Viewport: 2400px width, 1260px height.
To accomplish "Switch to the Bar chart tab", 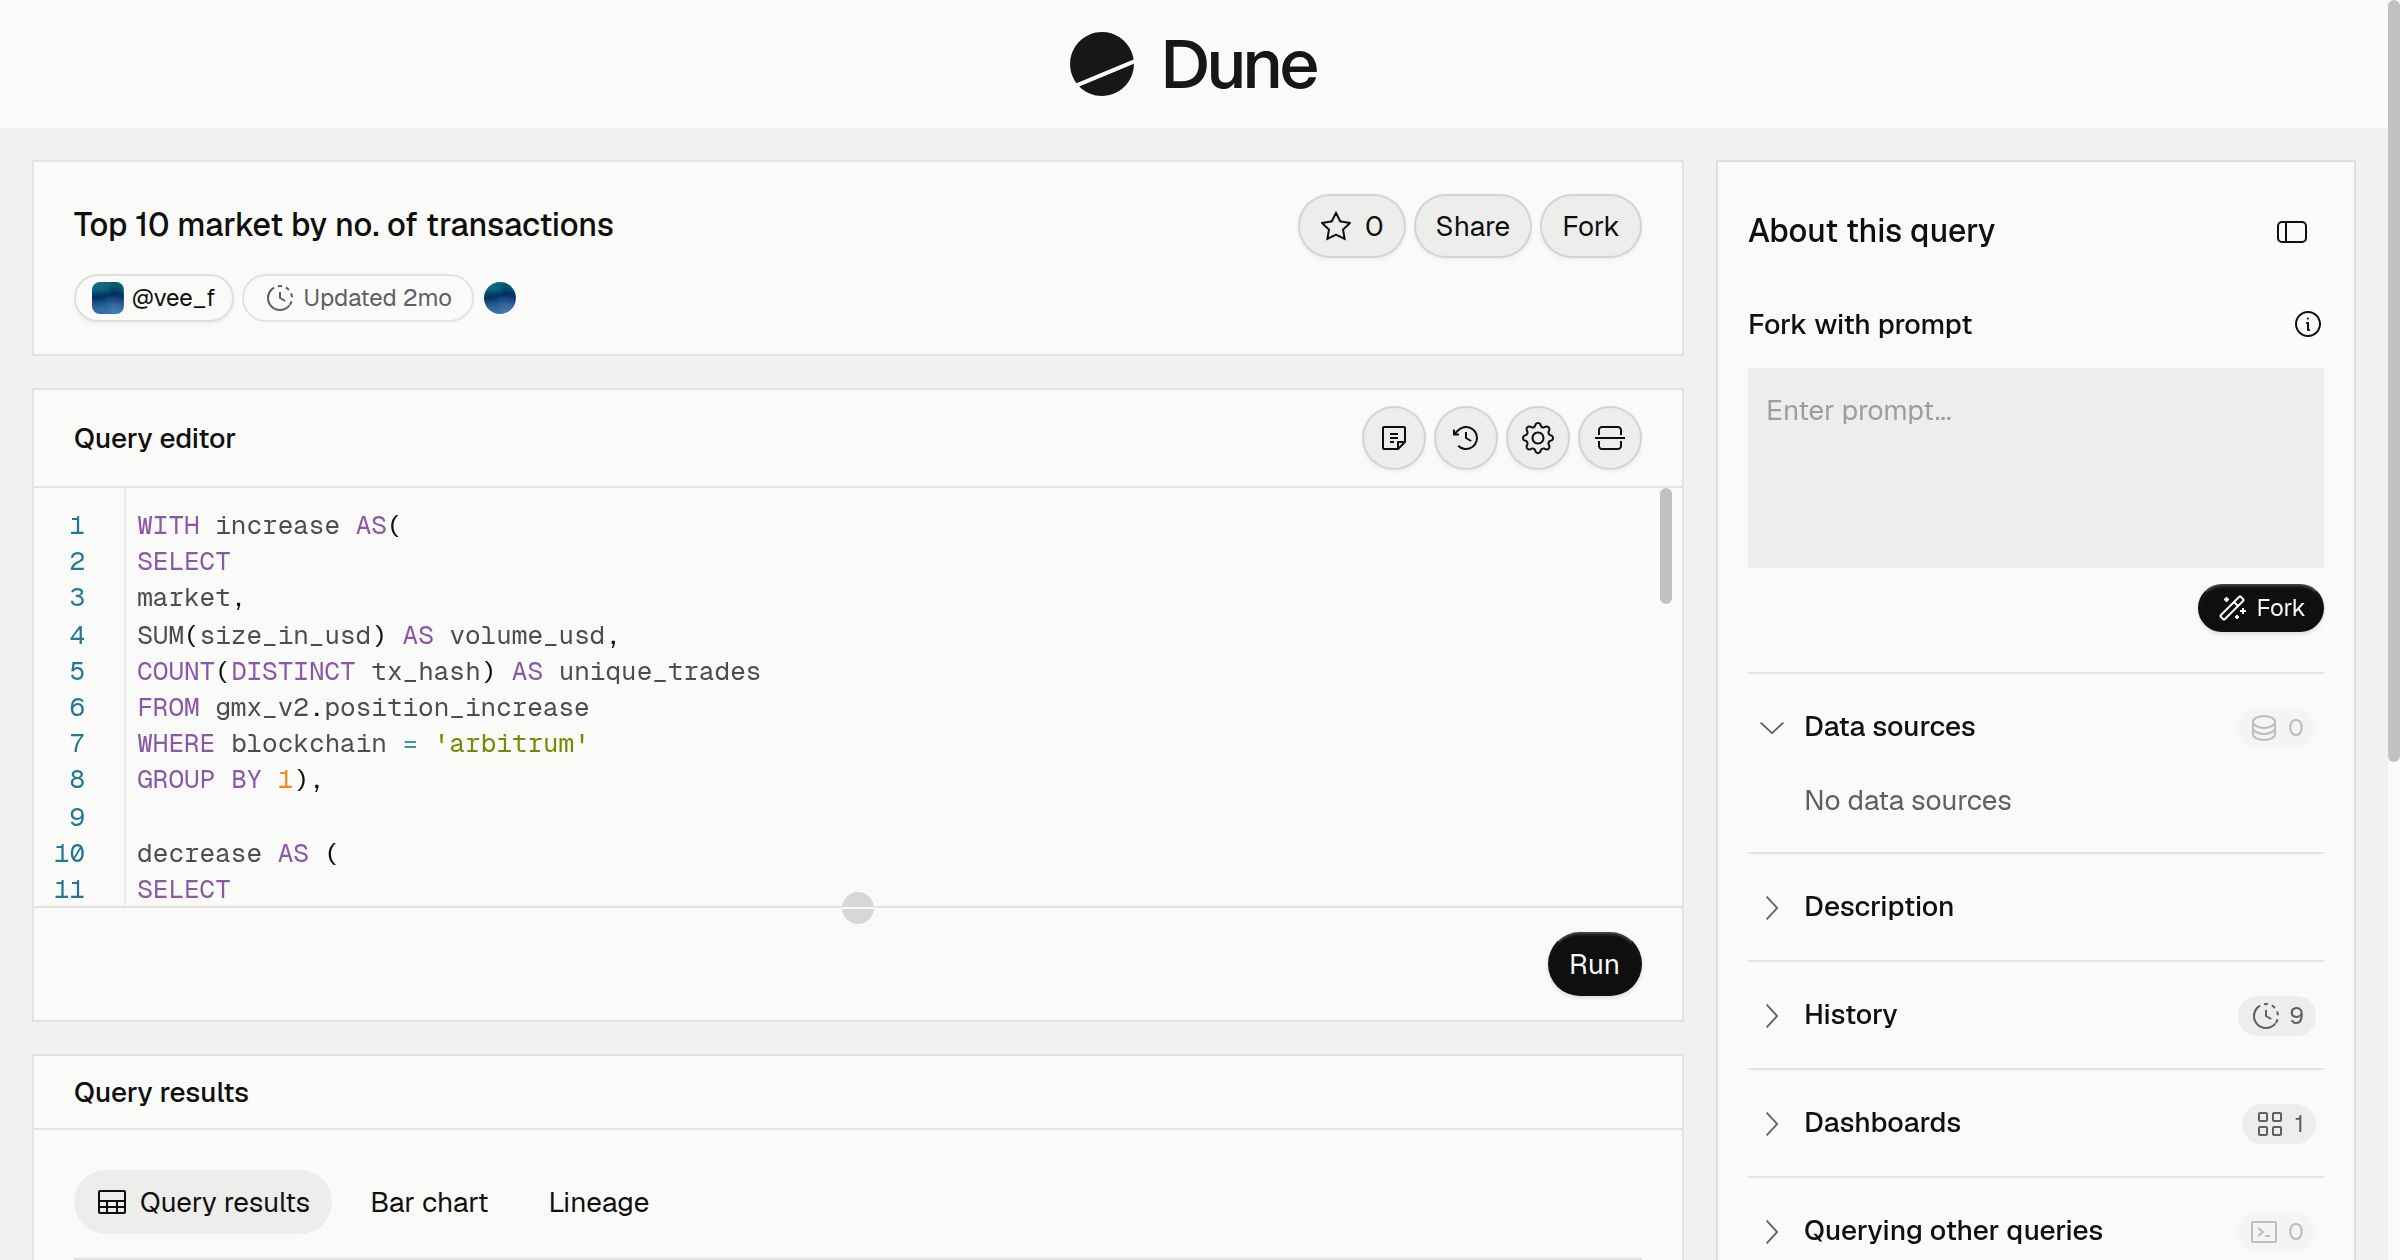I will click(429, 1202).
